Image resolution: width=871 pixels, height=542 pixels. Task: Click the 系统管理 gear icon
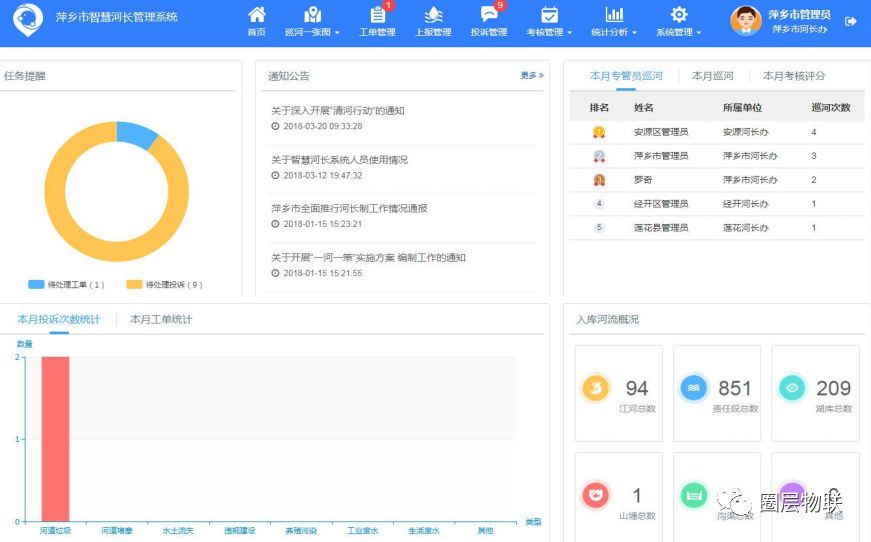(x=679, y=15)
